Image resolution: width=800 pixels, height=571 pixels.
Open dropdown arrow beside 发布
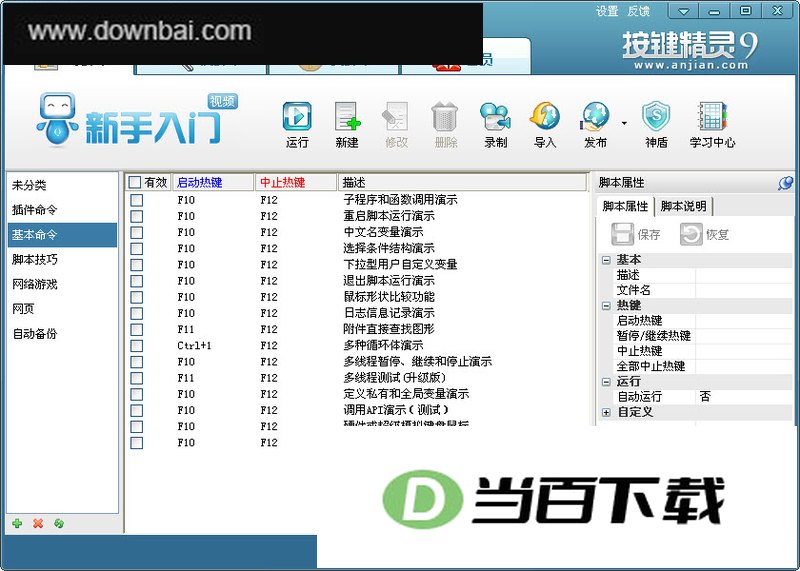(624, 123)
